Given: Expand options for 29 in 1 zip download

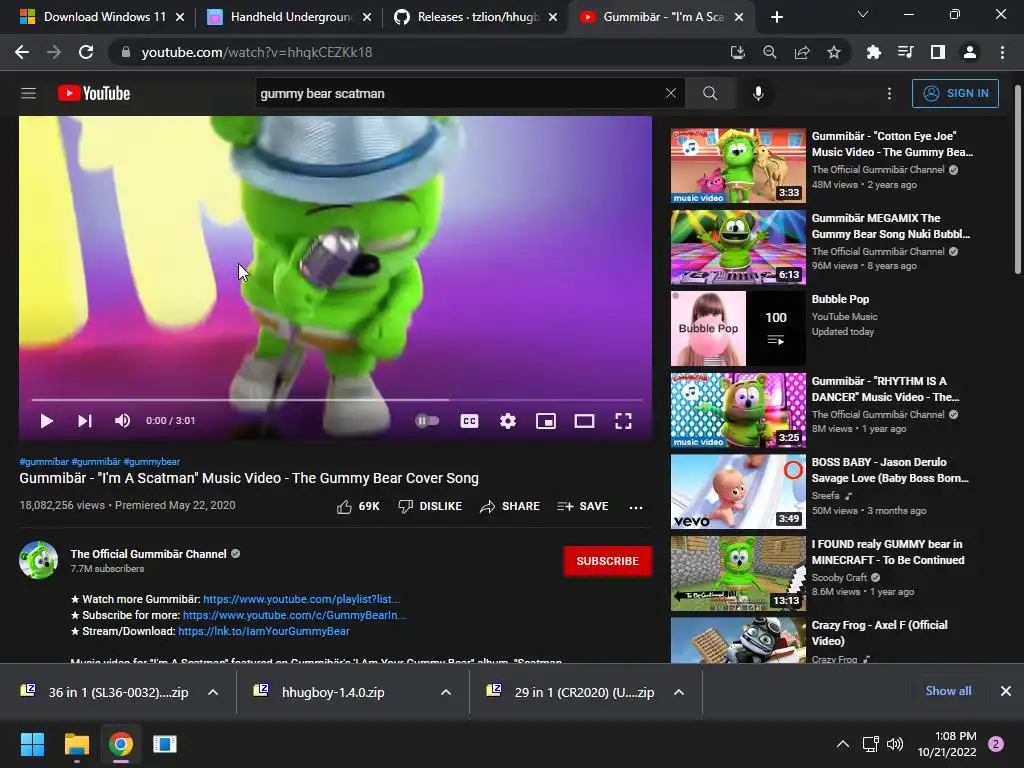Looking at the screenshot, I should pyautogui.click(x=679, y=692).
